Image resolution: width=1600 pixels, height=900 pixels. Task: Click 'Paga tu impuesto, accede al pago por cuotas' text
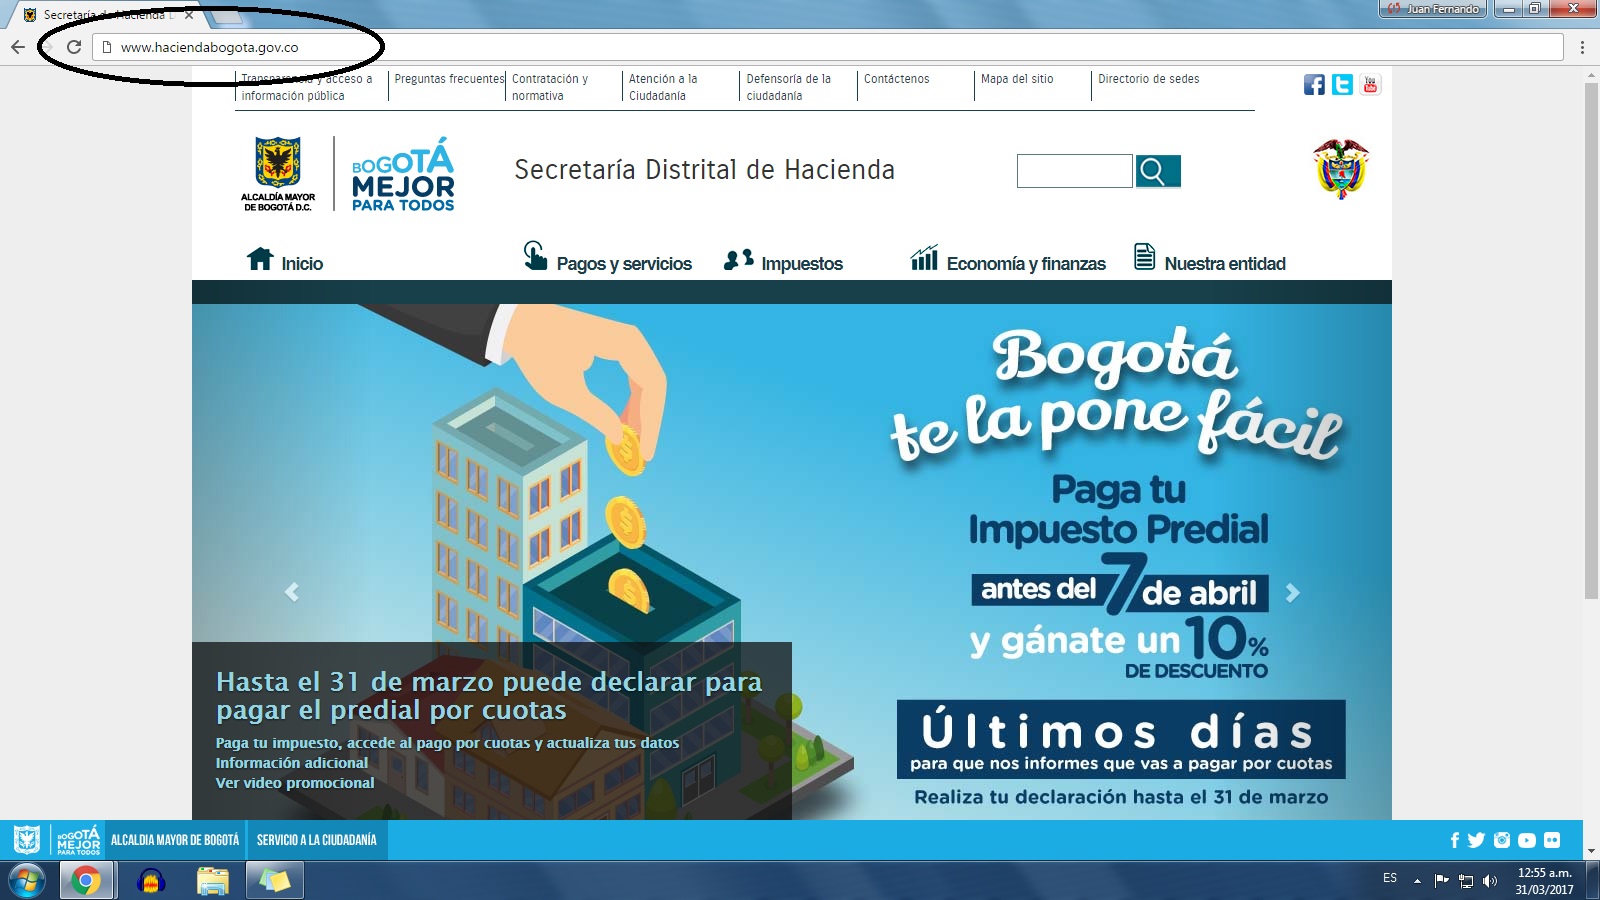(x=447, y=743)
